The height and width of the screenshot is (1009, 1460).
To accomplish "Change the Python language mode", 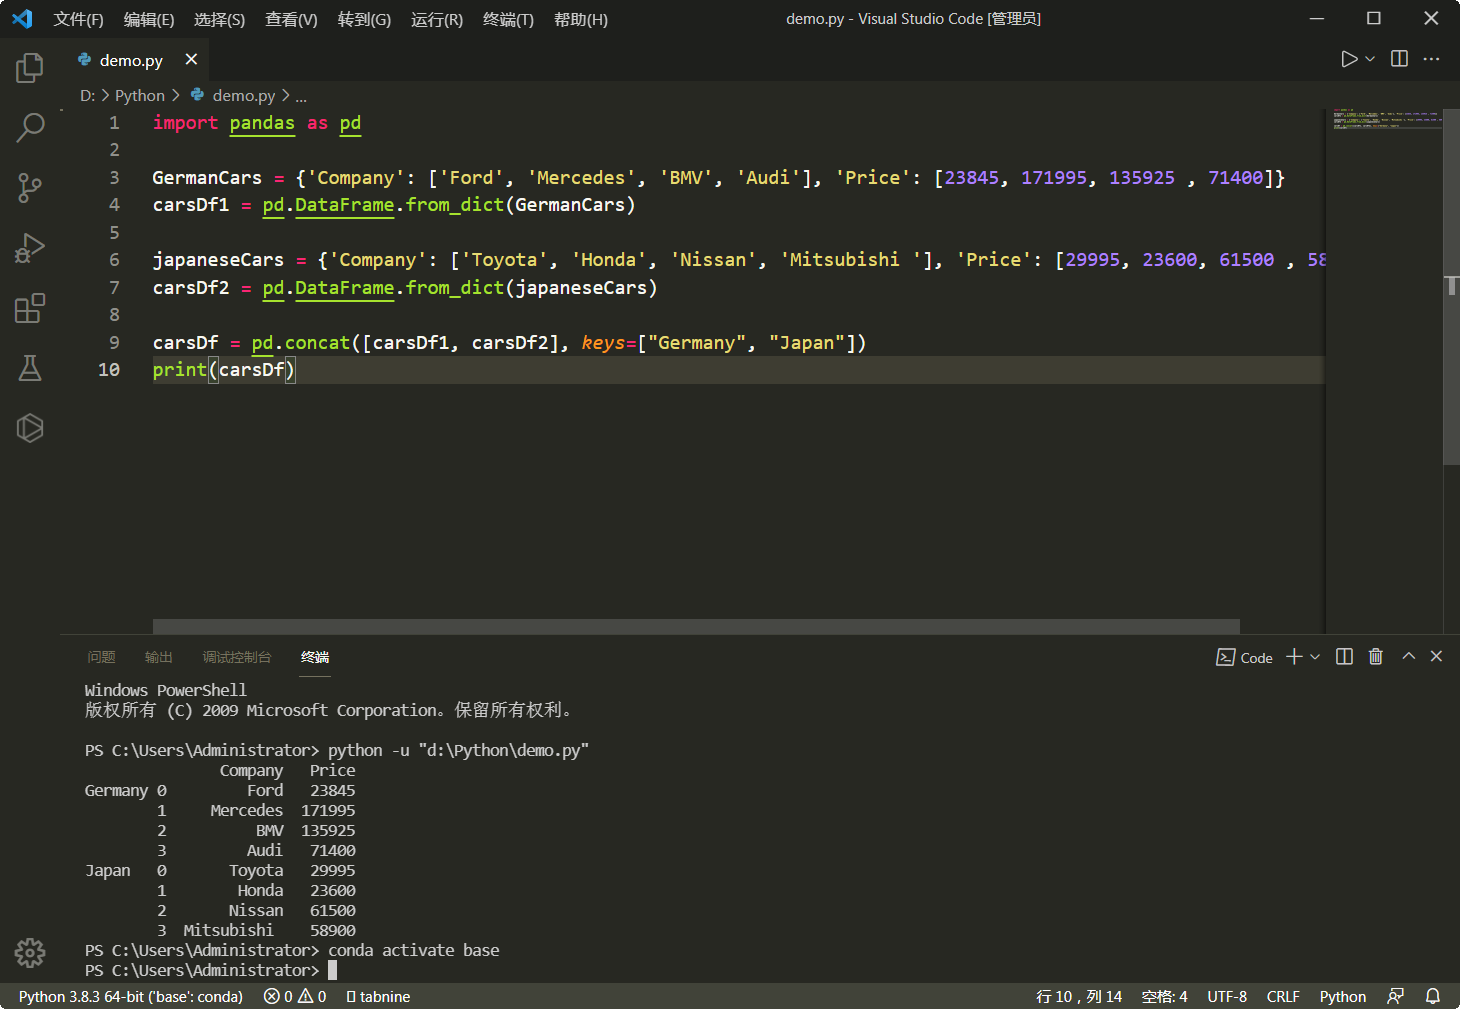I will tap(1343, 997).
